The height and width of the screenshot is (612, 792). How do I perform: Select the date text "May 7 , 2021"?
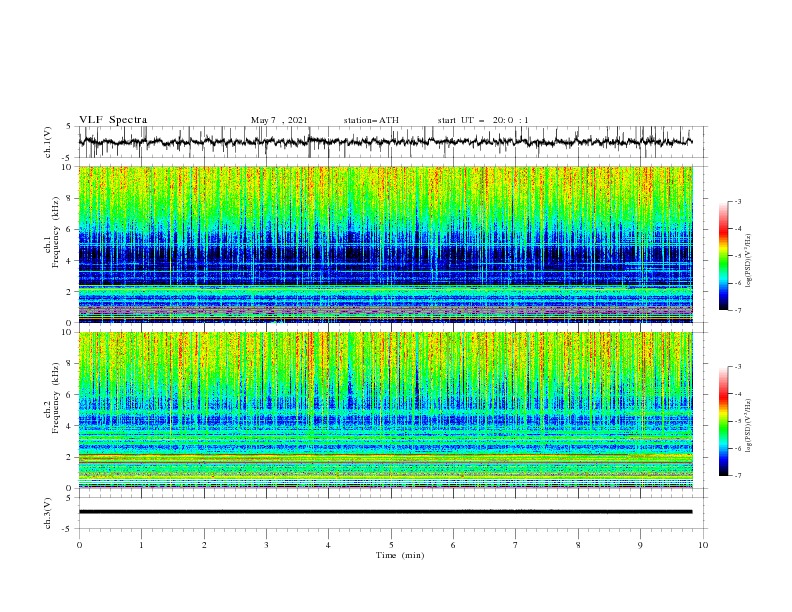279,120
